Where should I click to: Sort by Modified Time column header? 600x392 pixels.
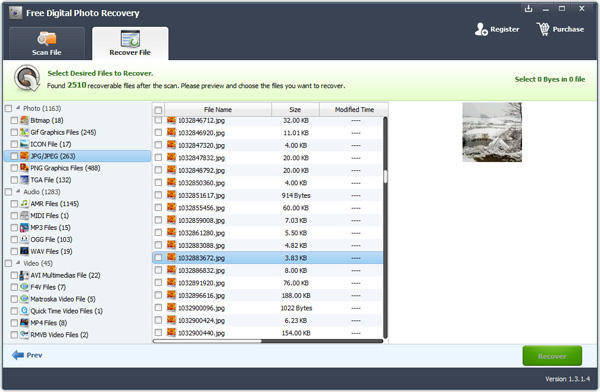(354, 109)
